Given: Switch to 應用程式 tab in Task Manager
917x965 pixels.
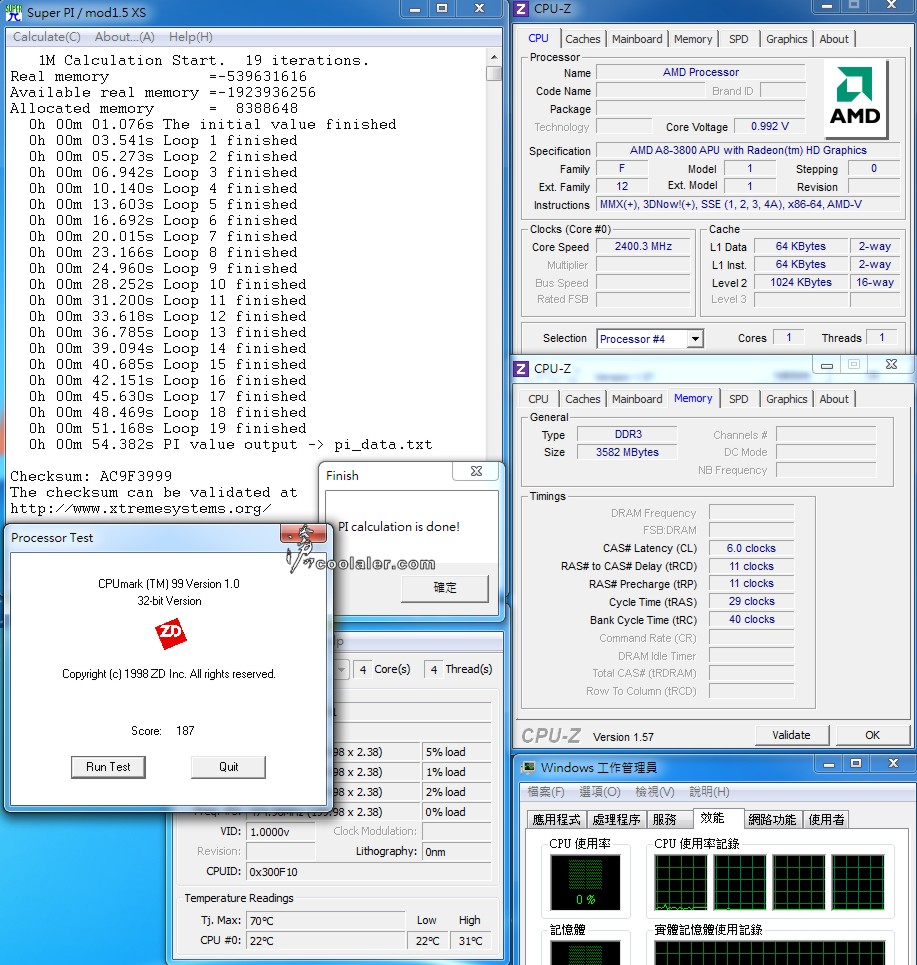Looking at the screenshot, I should [556, 819].
